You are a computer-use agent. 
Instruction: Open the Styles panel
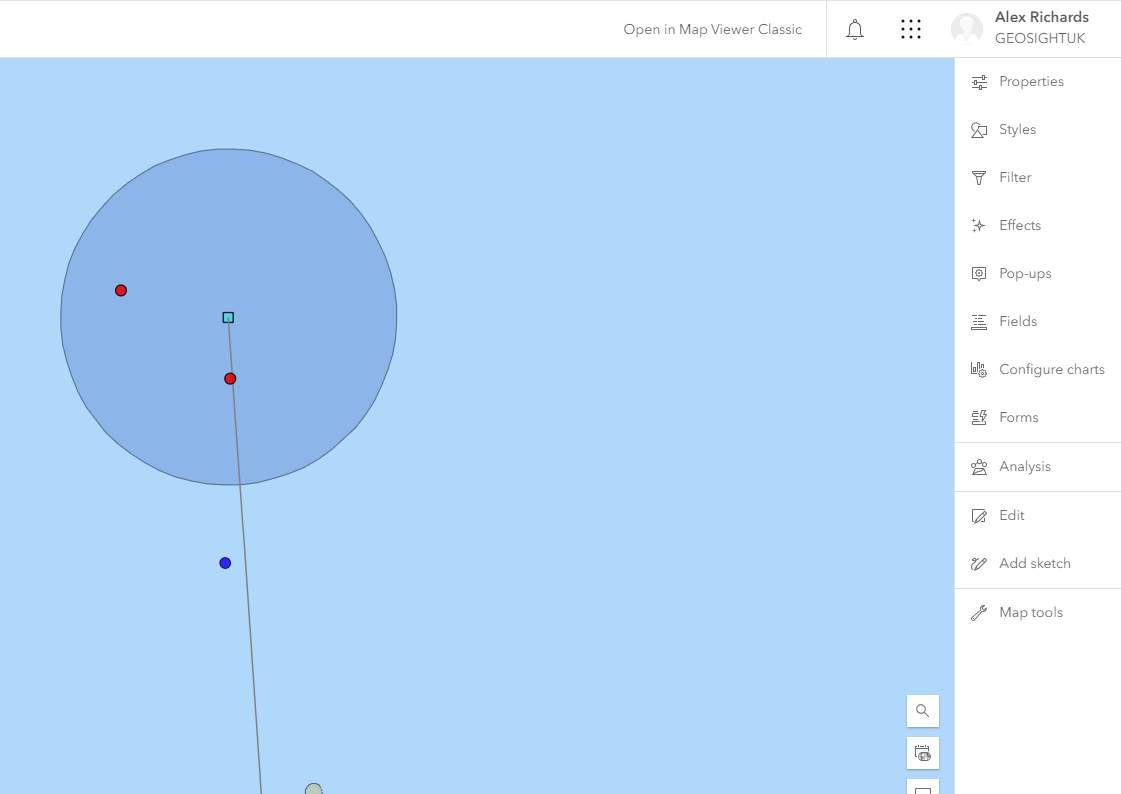tap(1017, 129)
